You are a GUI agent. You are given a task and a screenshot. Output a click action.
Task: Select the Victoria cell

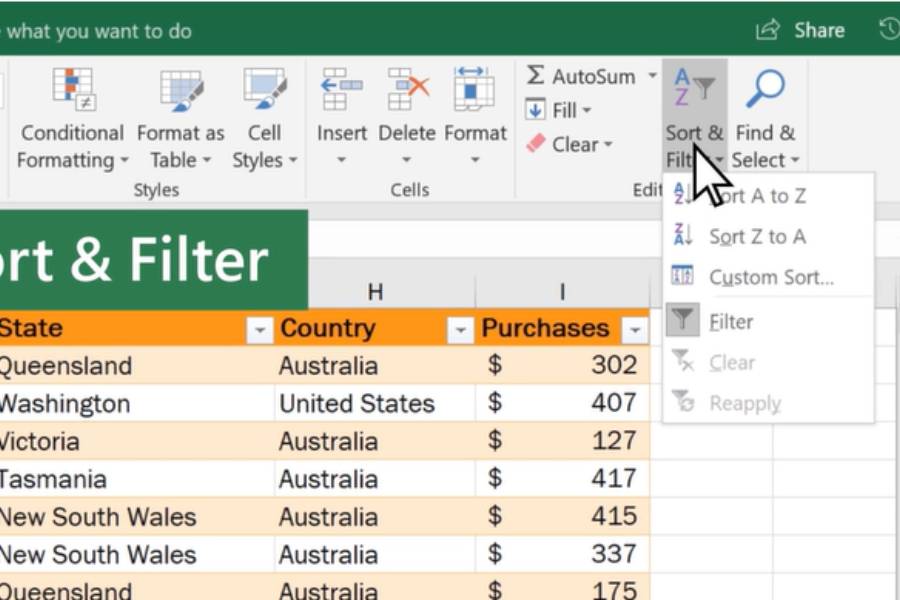click(x=137, y=441)
